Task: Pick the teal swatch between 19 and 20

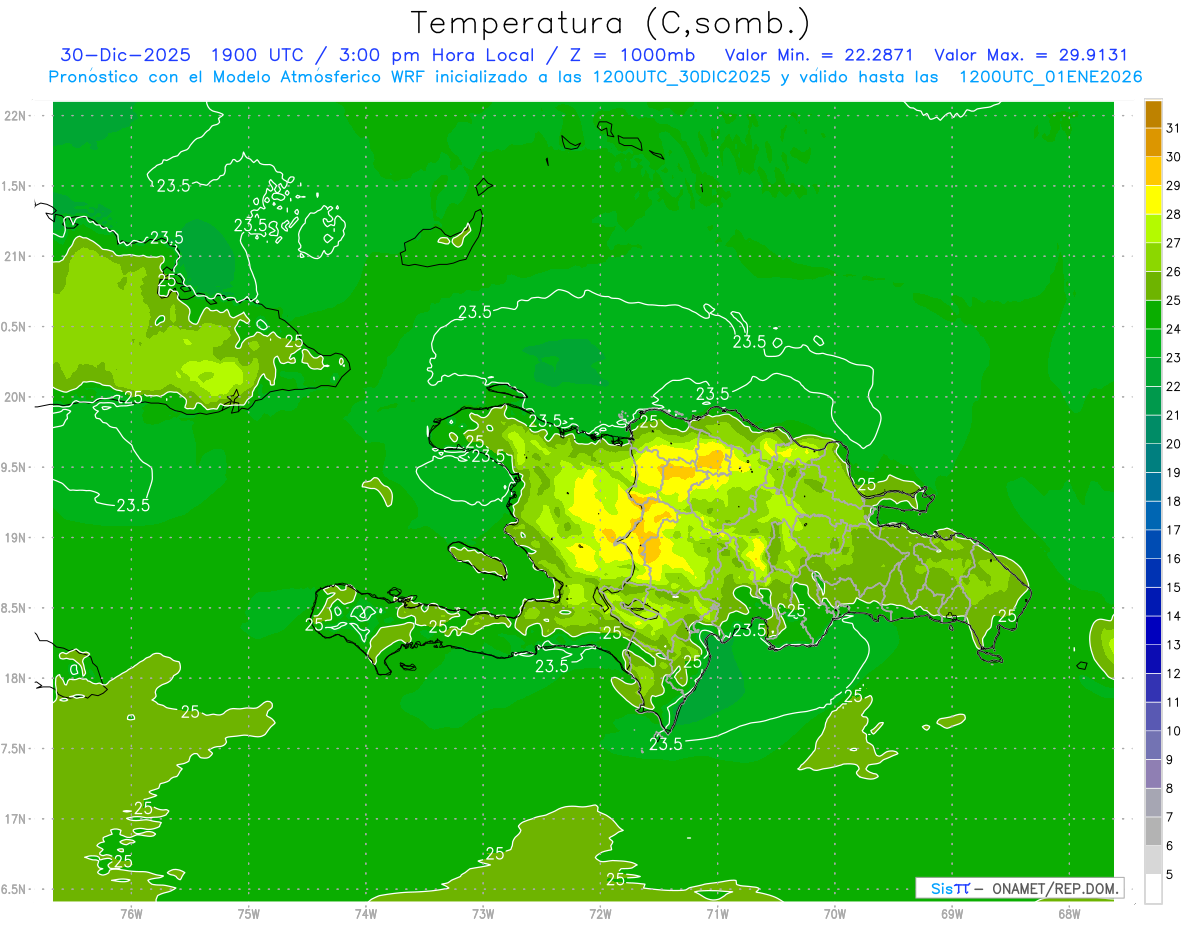Action: click(x=1153, y=458)
